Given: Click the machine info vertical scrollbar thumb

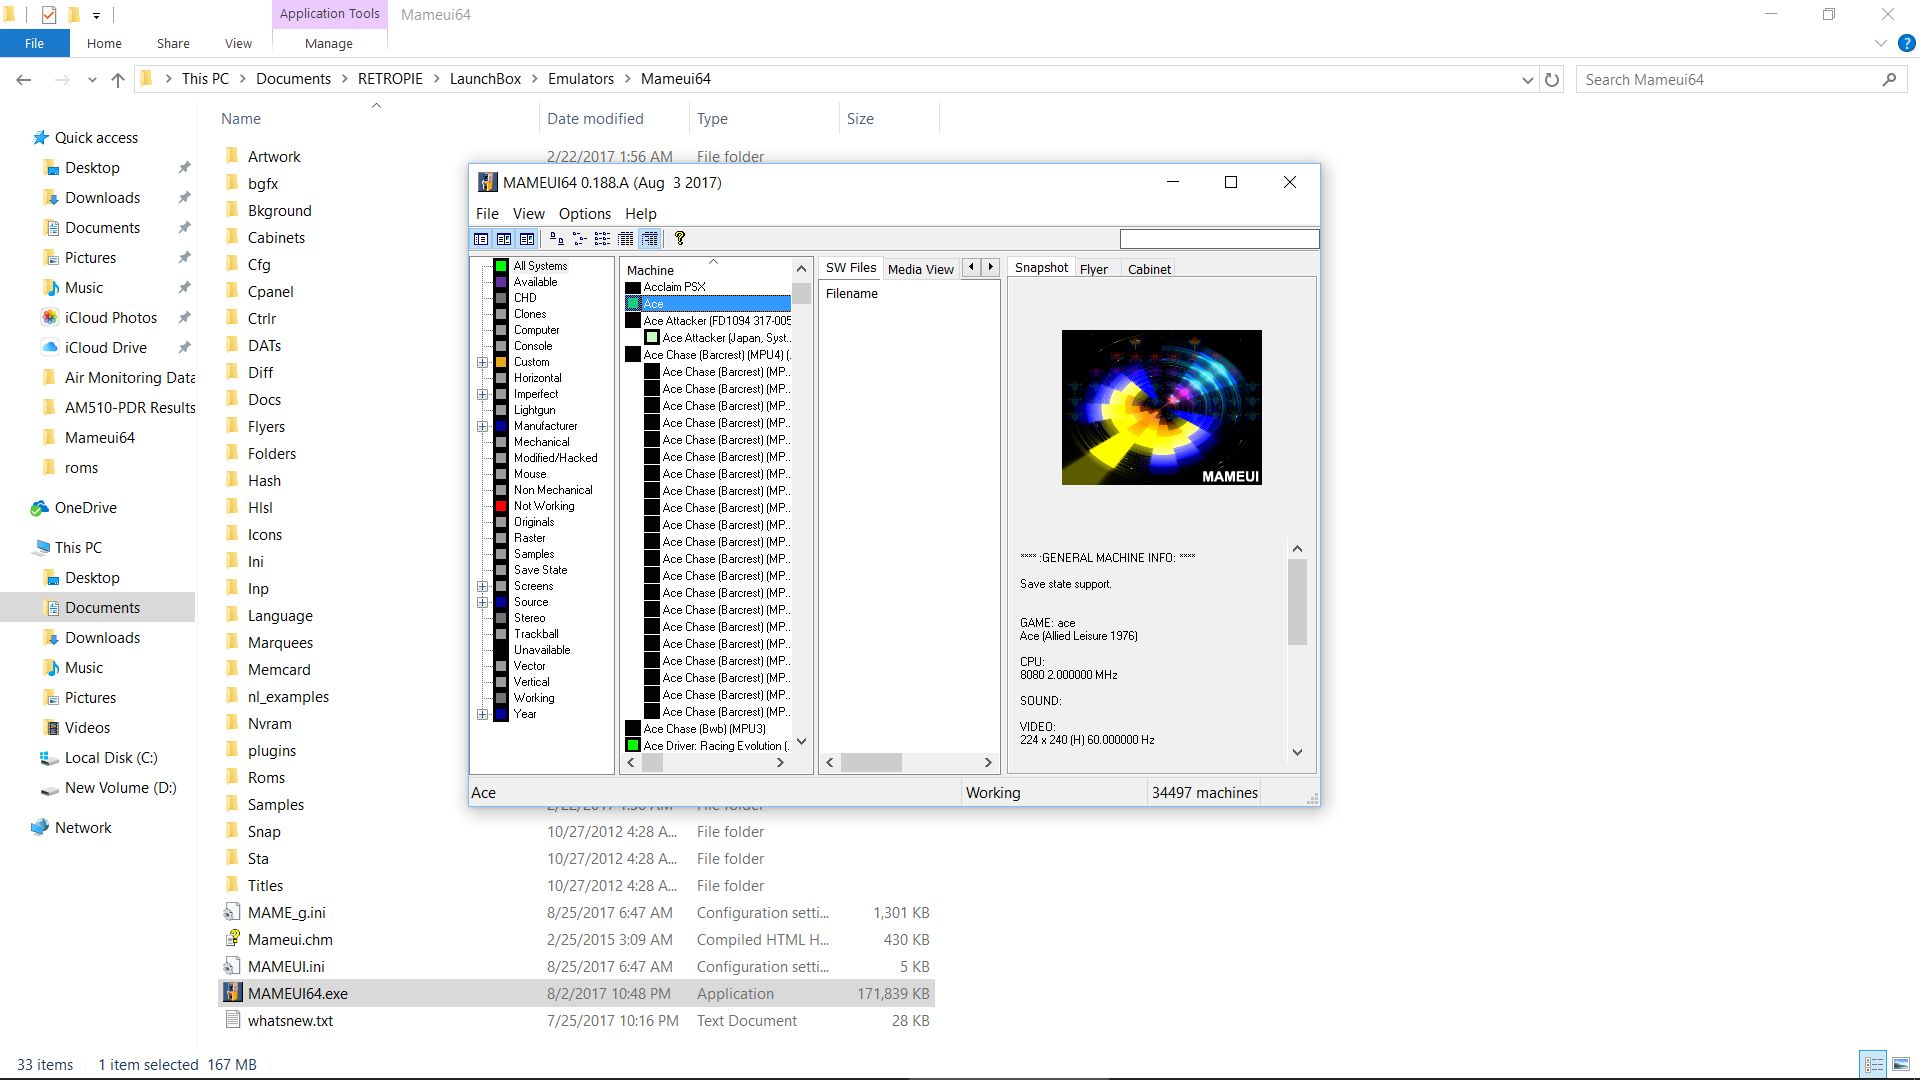Looking at the screenshot, I should 1297,602.
